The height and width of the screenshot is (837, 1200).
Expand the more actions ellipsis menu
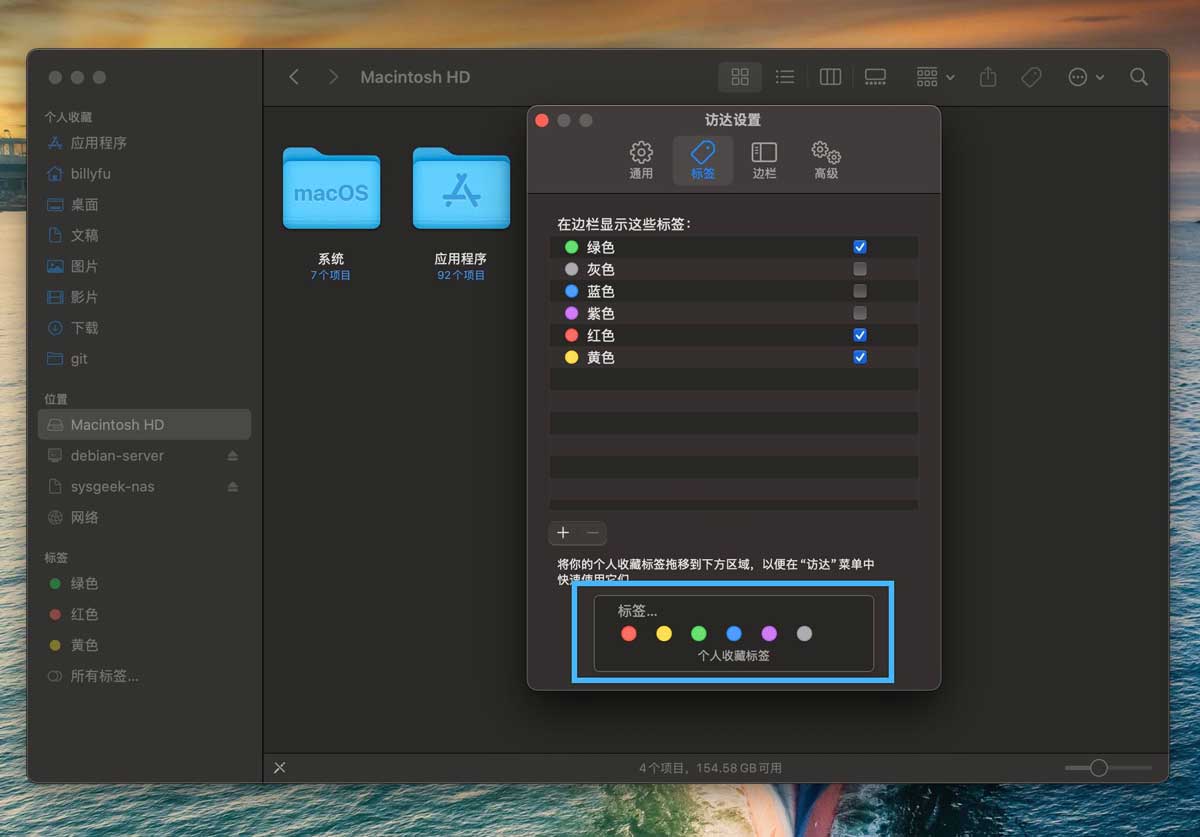(1085, 77)
